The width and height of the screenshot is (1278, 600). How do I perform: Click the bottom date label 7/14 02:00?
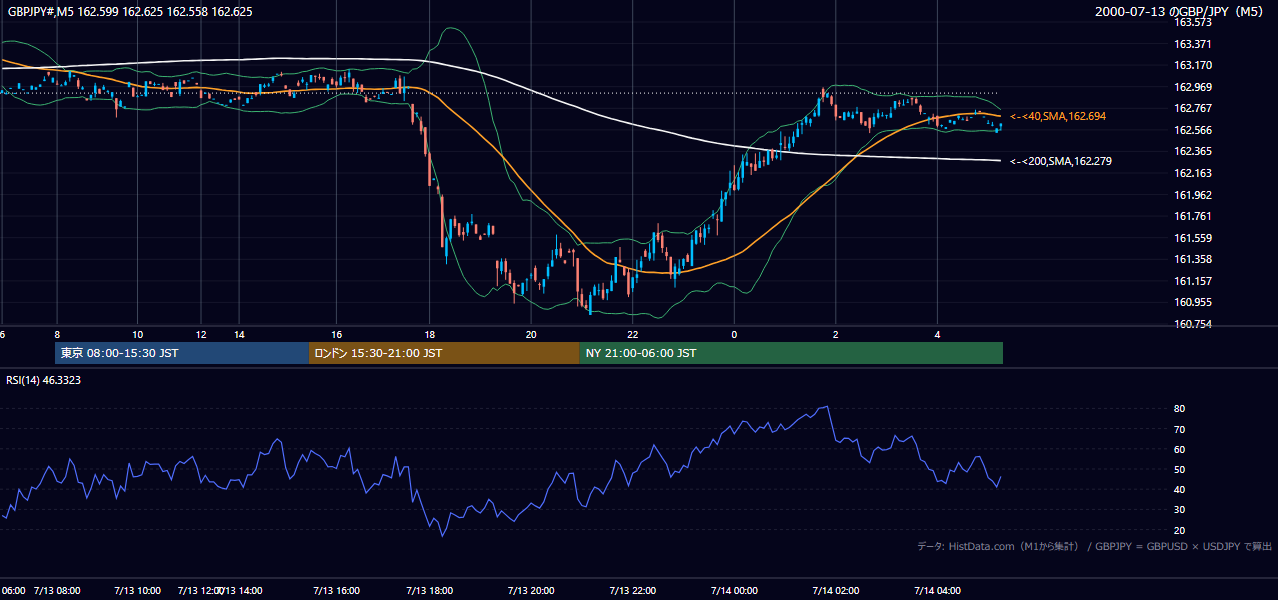click(836, 591)
